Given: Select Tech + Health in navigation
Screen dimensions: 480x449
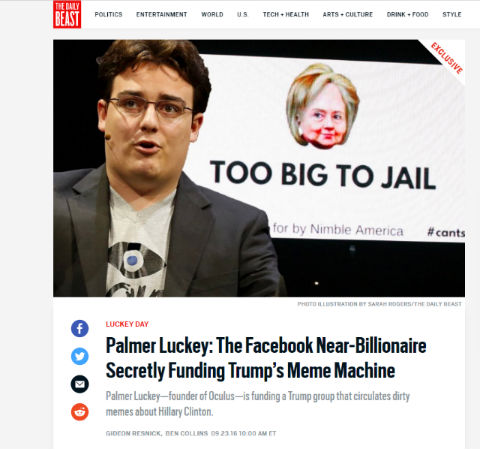Looking at the screenshot, I should click(286, 15).
